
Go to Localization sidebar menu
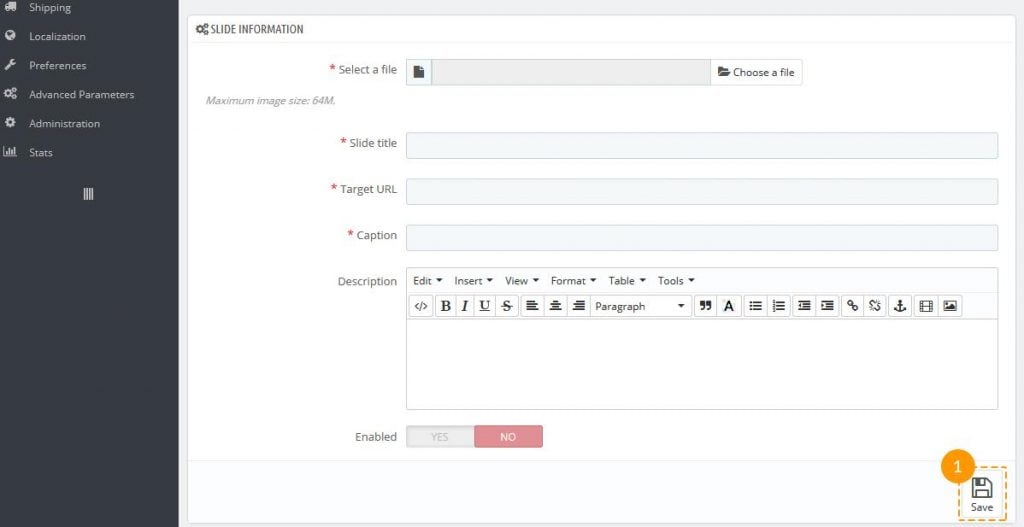pos(57,36)
